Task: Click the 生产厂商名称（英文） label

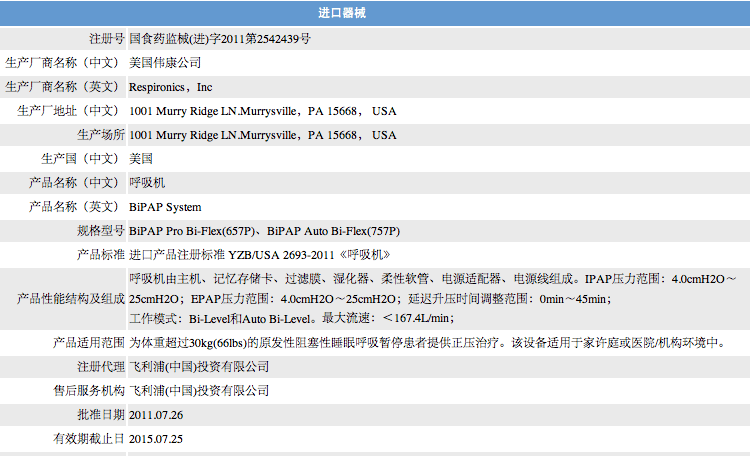Action: point(62,87)
